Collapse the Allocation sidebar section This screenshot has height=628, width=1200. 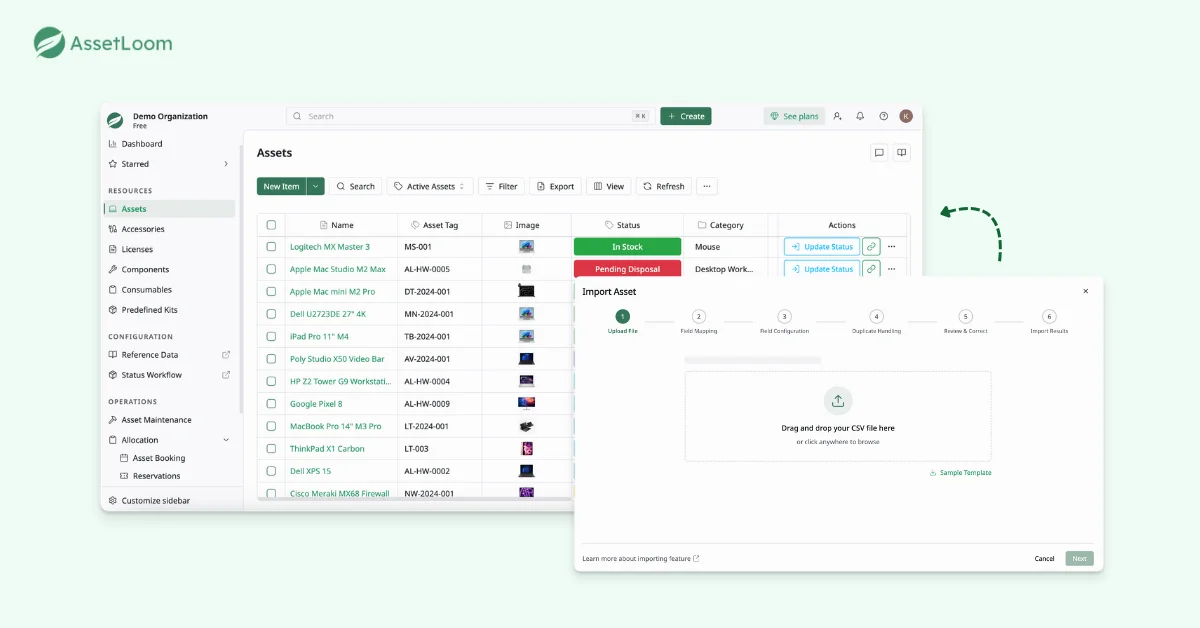click(x=225, y=440)
